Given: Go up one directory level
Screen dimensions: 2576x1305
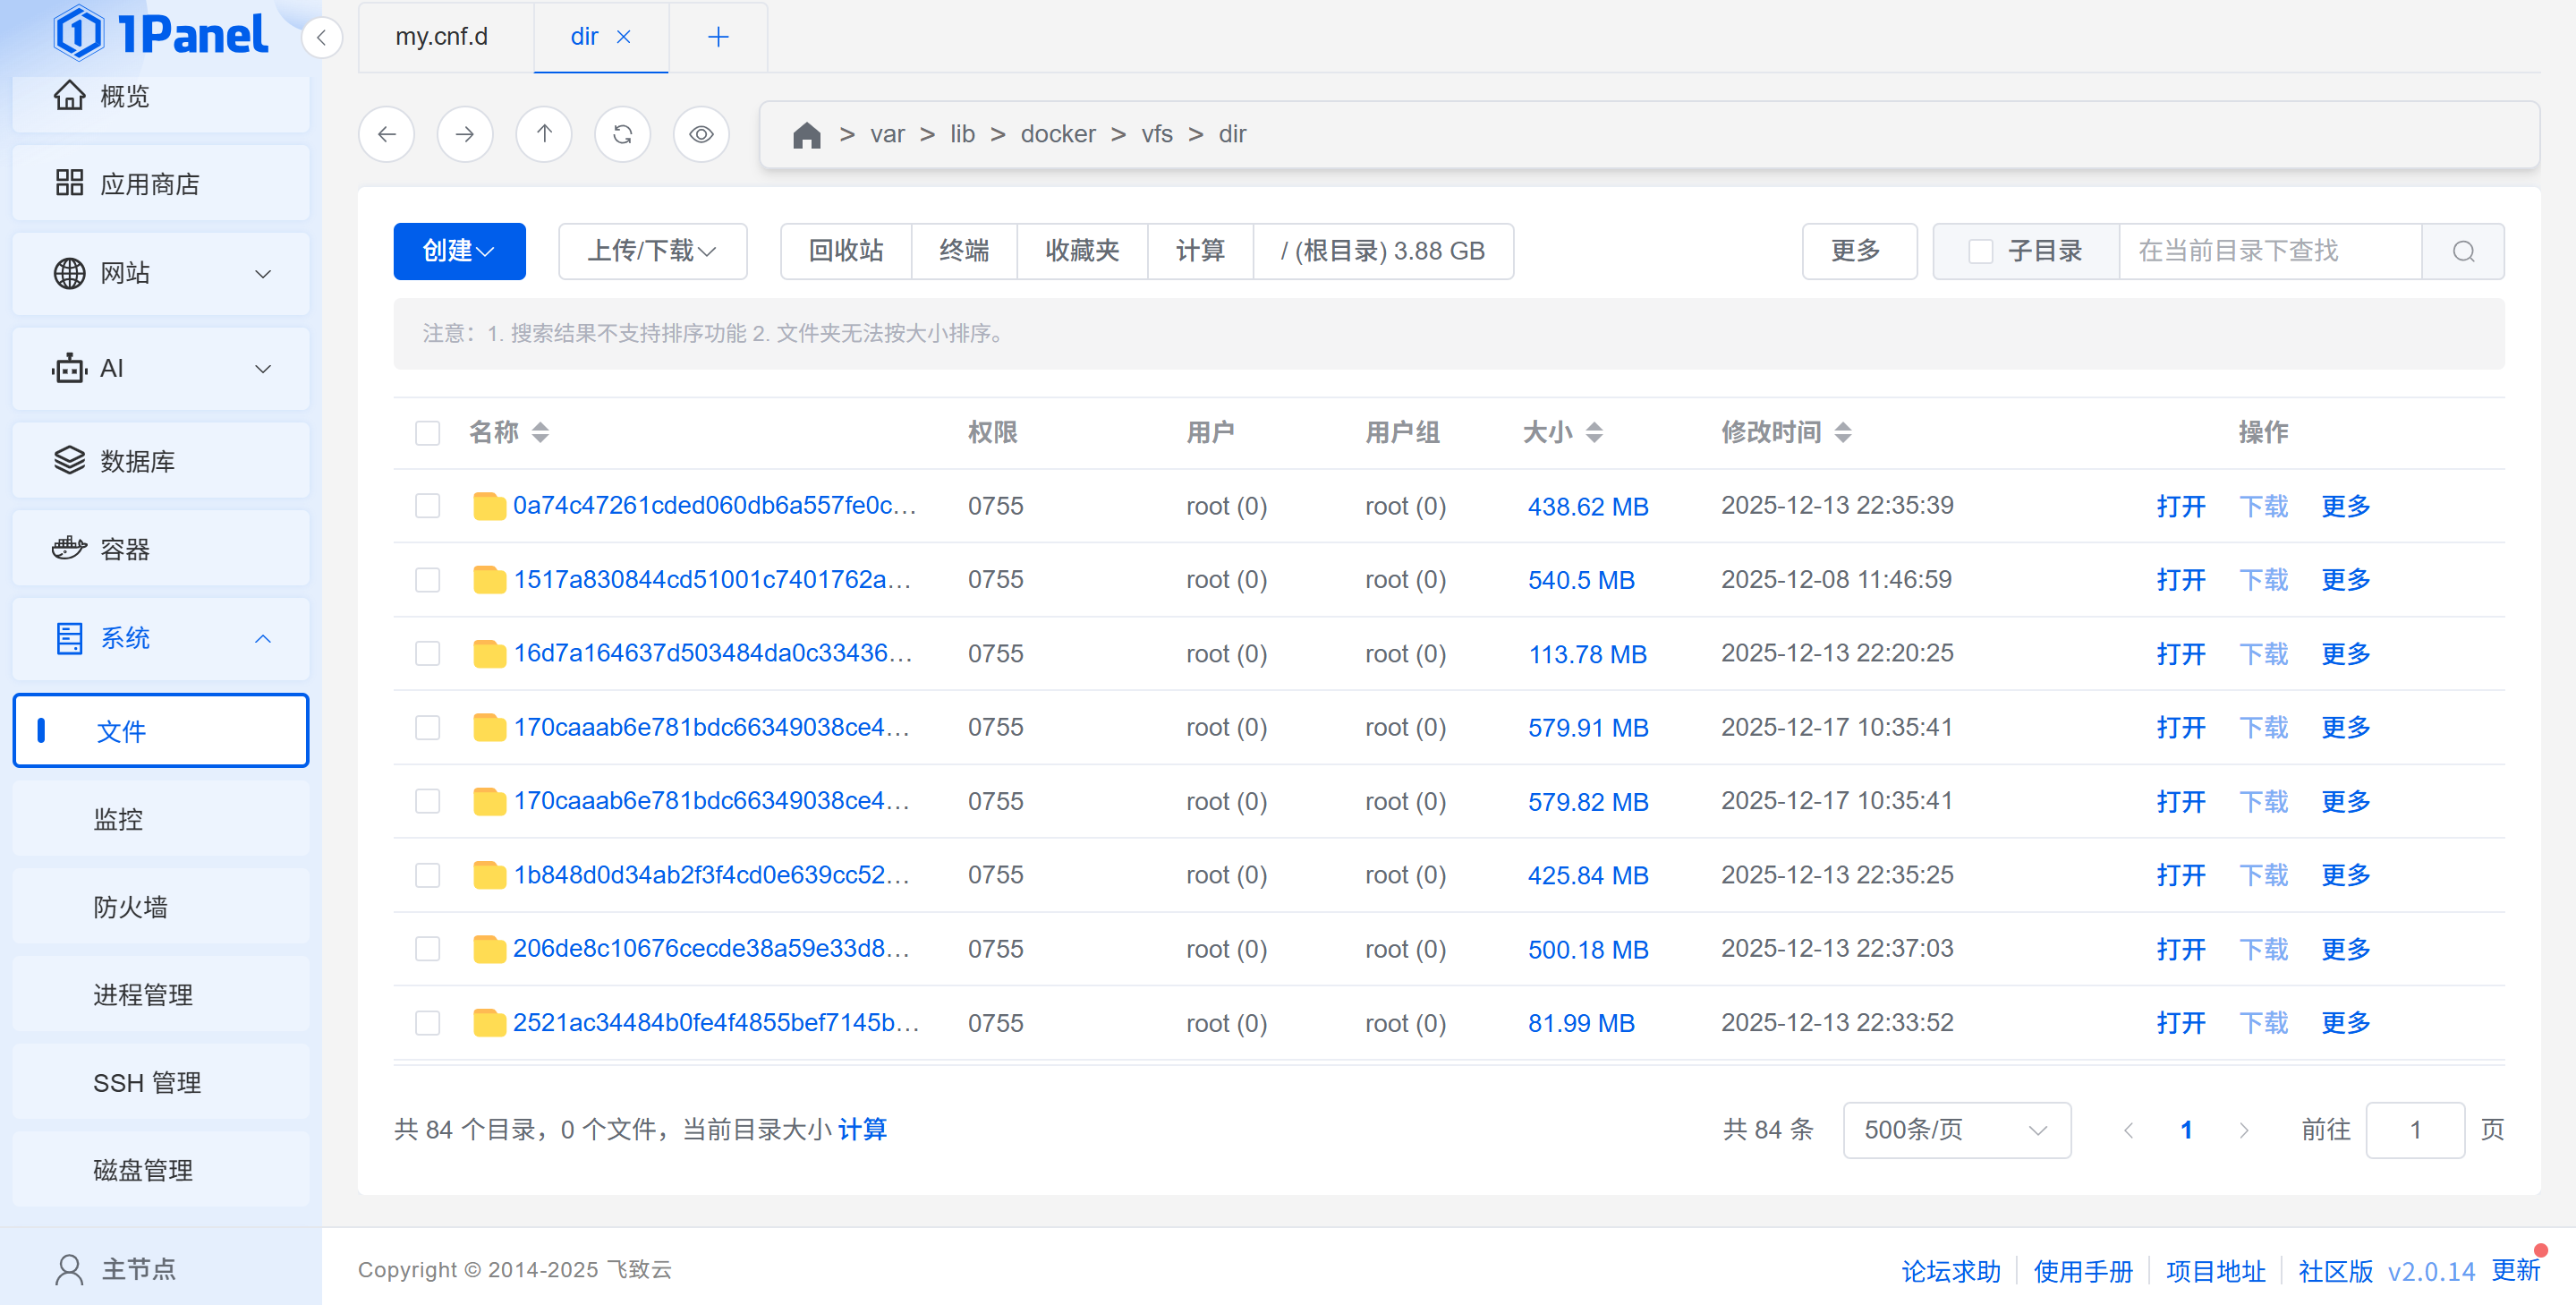Looking at the screenshot, I should 544,134.
